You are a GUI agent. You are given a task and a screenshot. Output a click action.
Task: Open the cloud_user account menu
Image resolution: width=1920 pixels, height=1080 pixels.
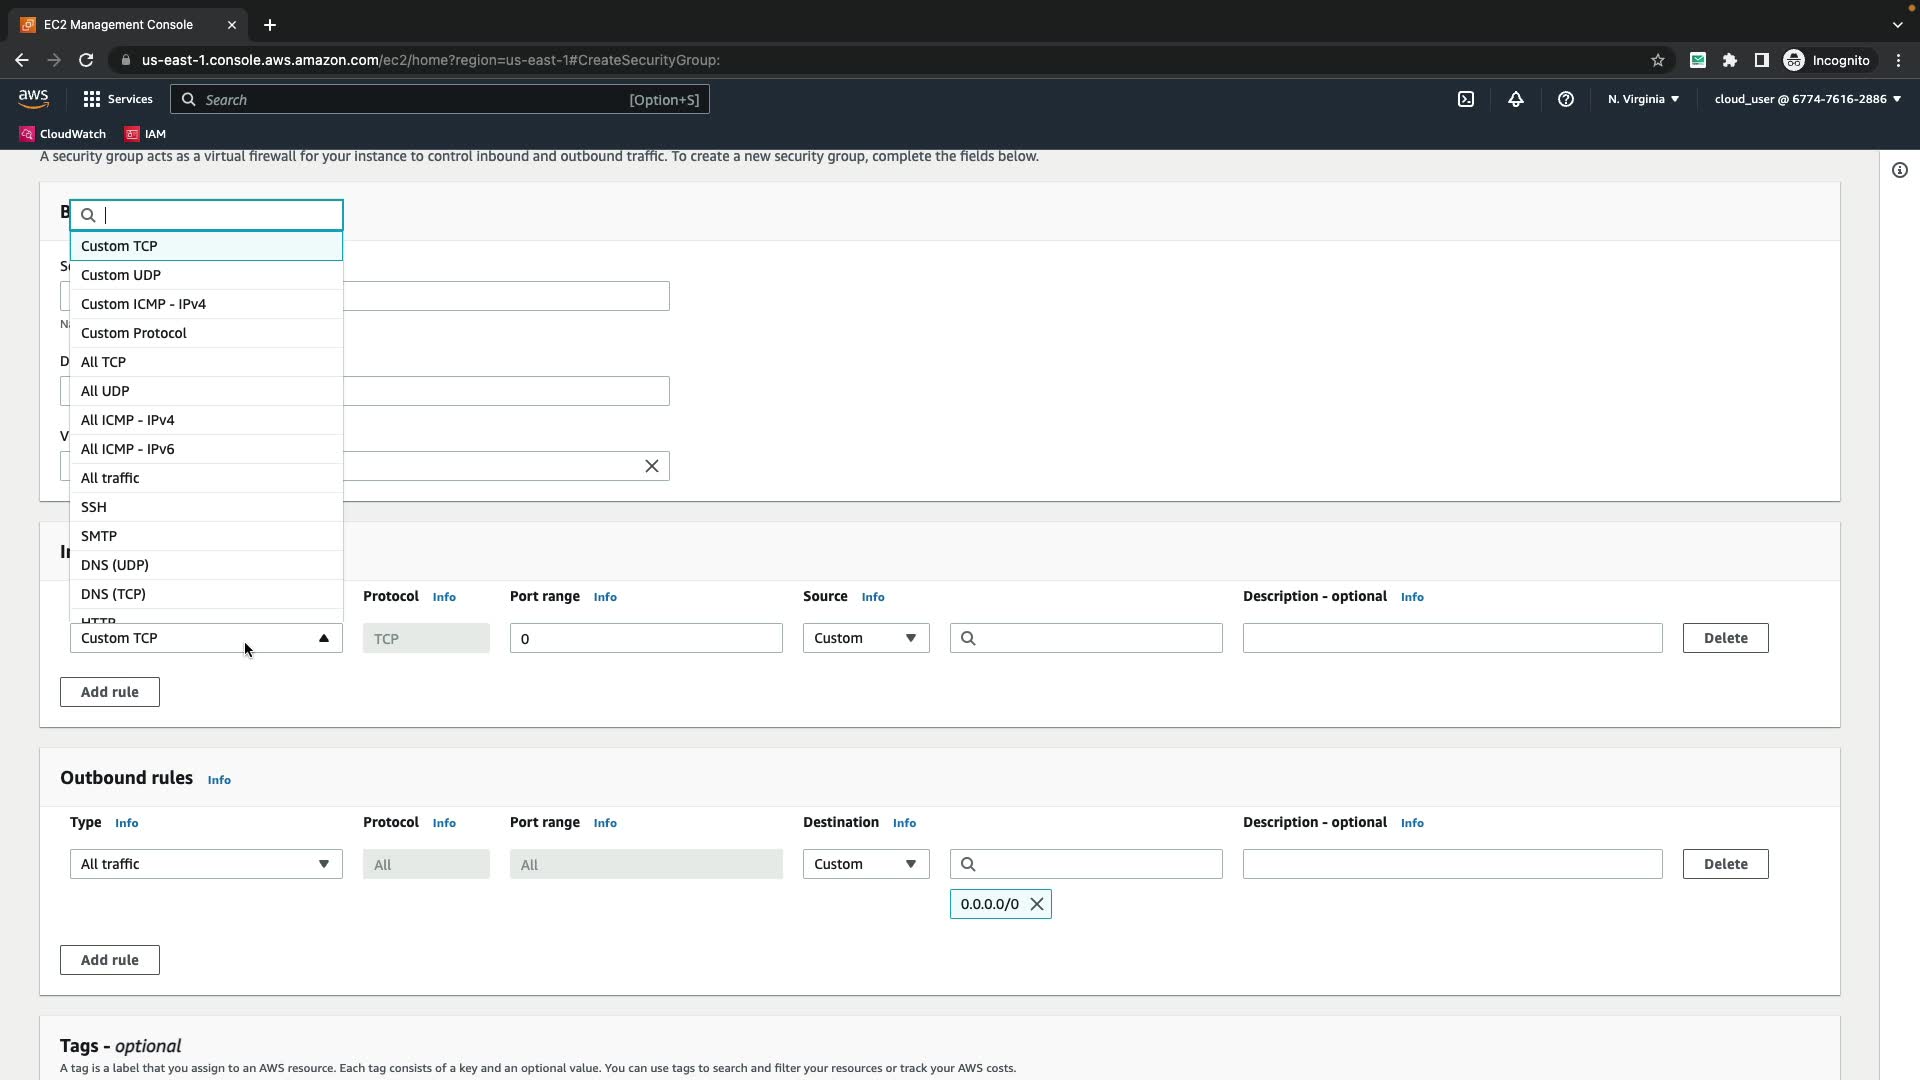(1807, 99)
